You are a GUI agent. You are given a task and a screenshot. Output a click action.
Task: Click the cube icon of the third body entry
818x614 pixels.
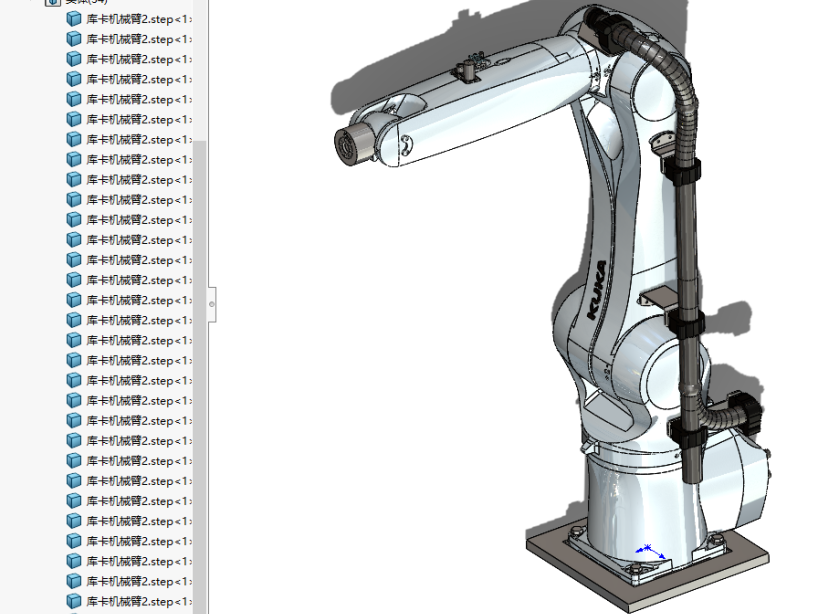74,59
